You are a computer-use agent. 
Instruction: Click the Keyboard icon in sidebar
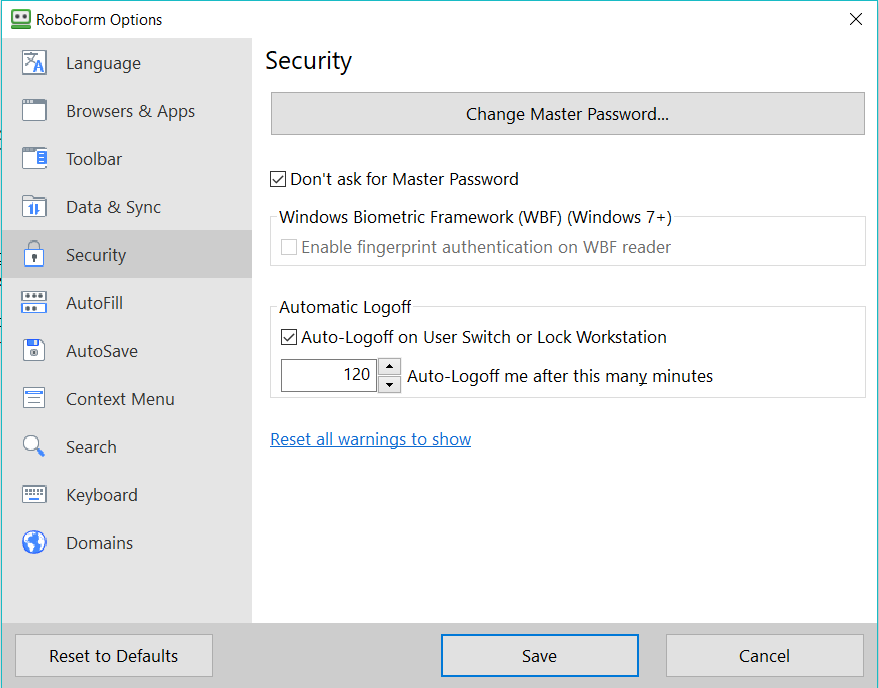[34, 494]
